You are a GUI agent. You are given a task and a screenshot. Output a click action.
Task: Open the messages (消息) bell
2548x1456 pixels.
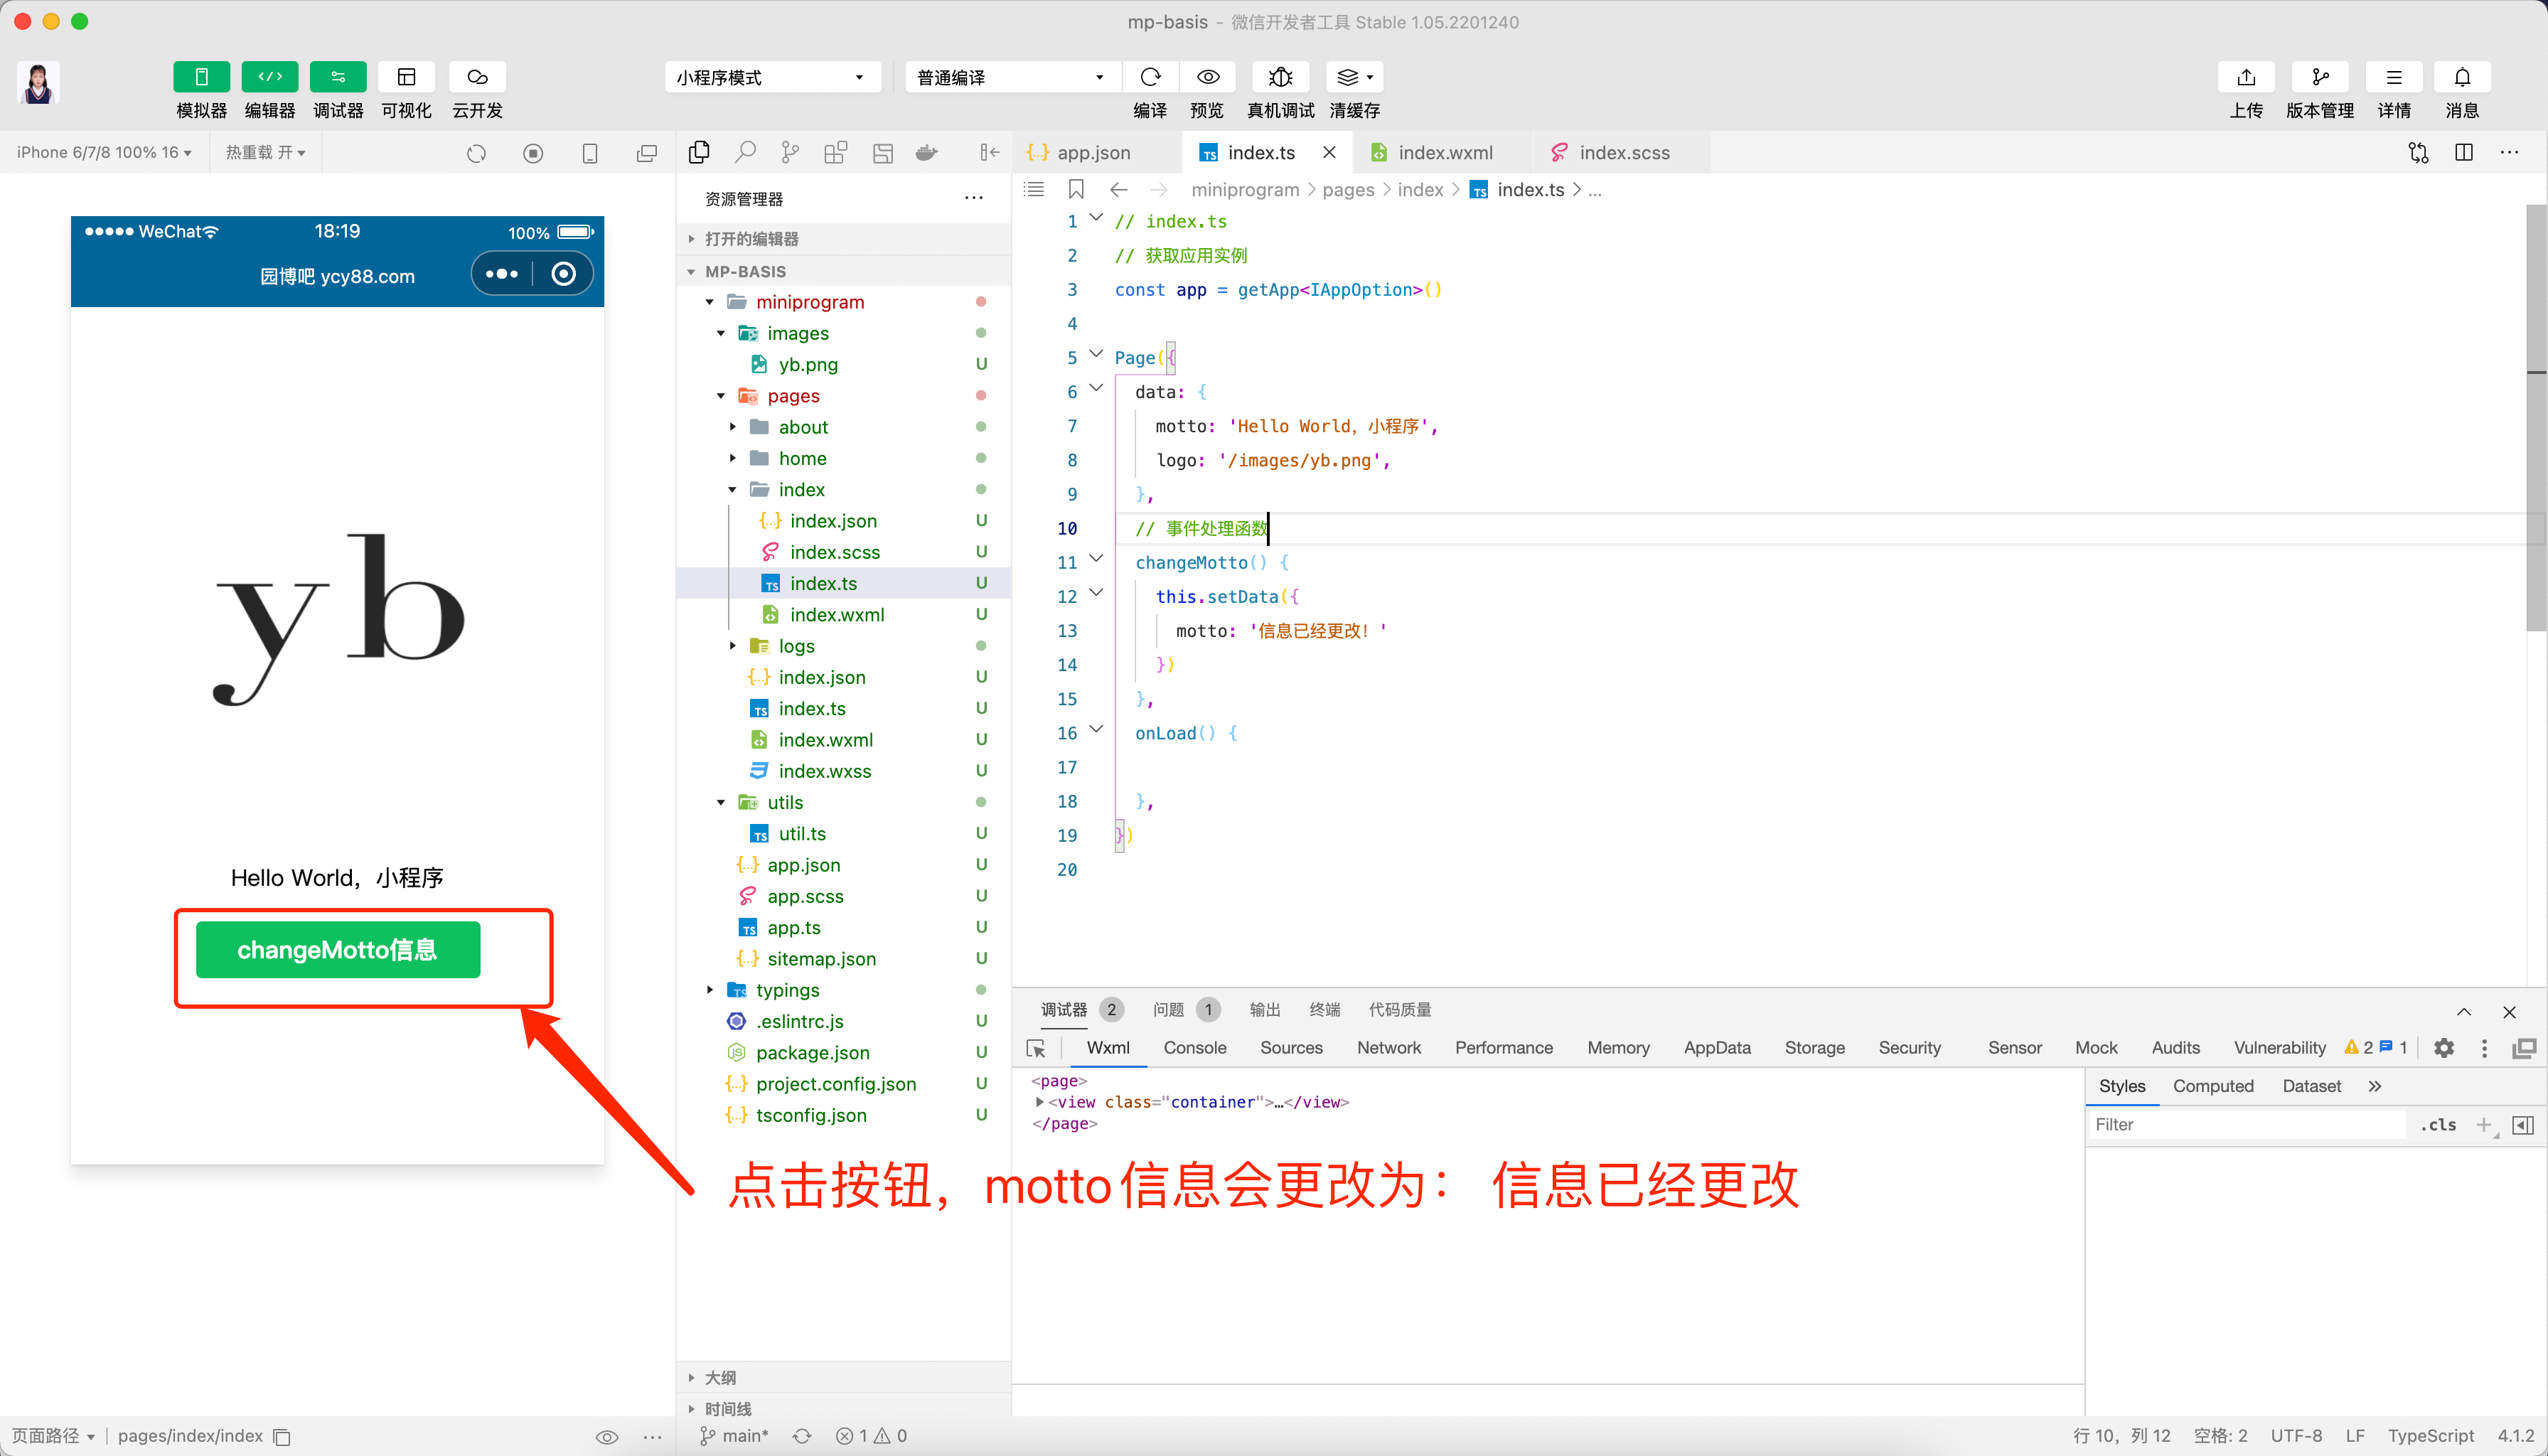[x=2462, y=77]
